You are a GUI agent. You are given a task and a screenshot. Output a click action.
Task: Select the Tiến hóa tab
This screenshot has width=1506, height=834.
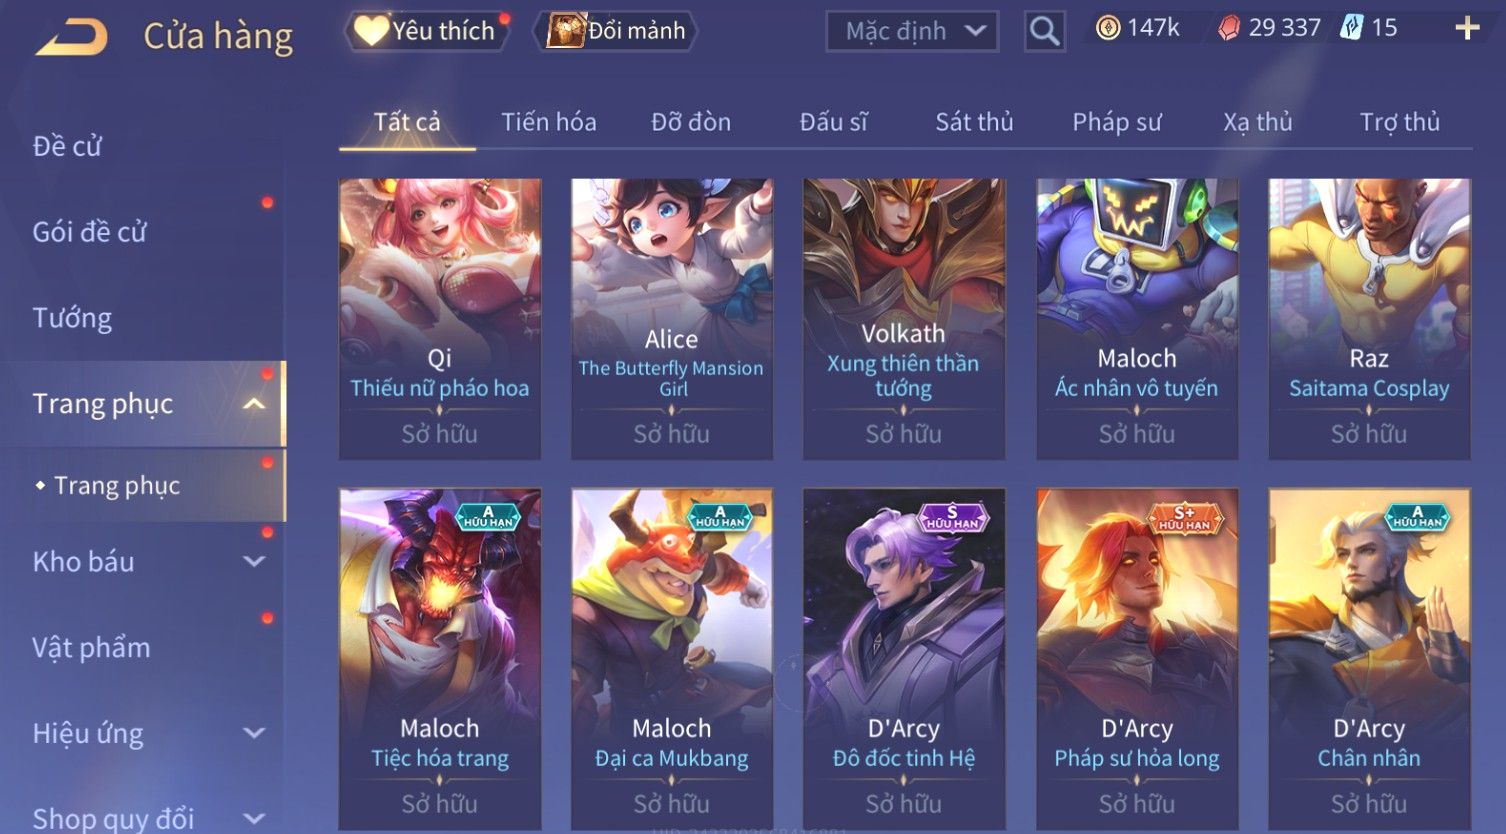pyautogui.click(x=549, y=122)
